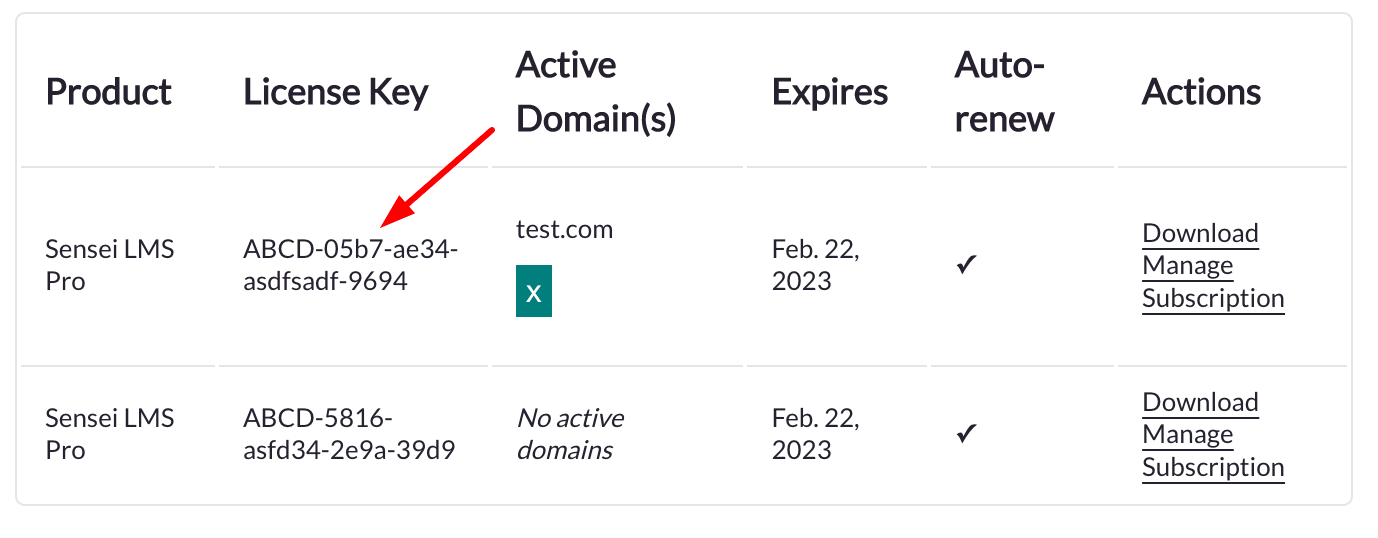Image resolution: width=1378 pixels, height=538 pixels.
Task: Click the test.com active domain text
Action: coord(564,229)
